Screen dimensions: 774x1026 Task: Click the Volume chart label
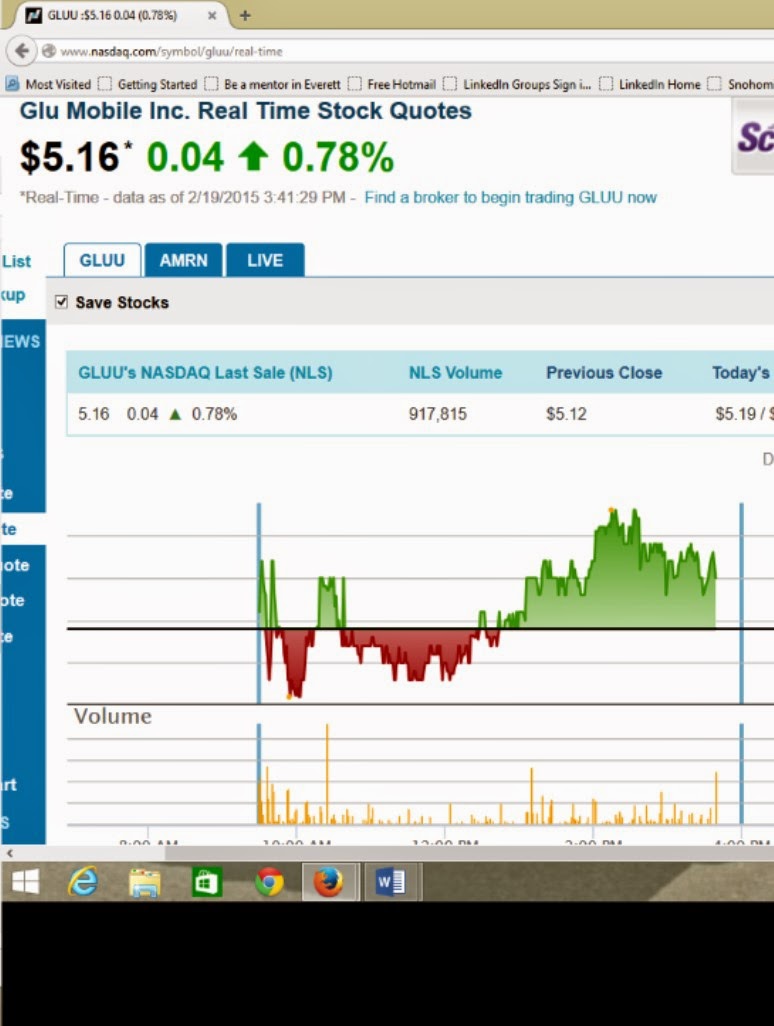click(113, 716)
